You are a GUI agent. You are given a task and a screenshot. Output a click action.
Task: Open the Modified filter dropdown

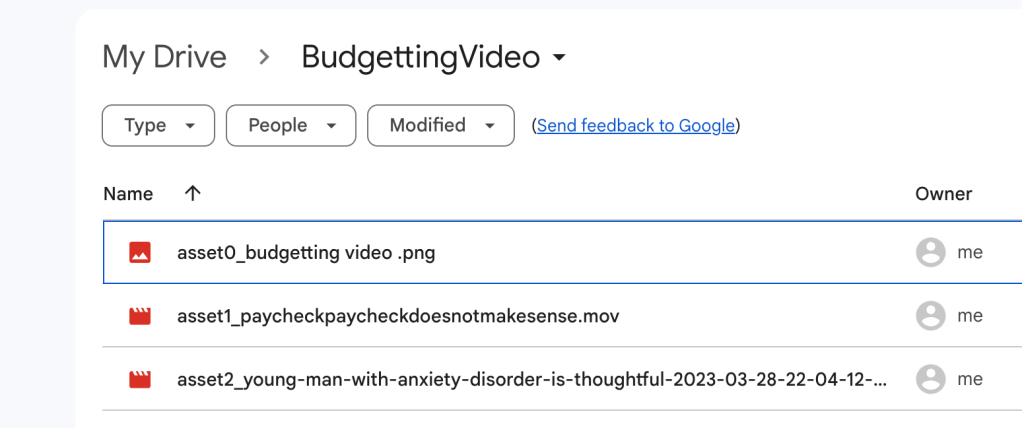coord(441,125)
